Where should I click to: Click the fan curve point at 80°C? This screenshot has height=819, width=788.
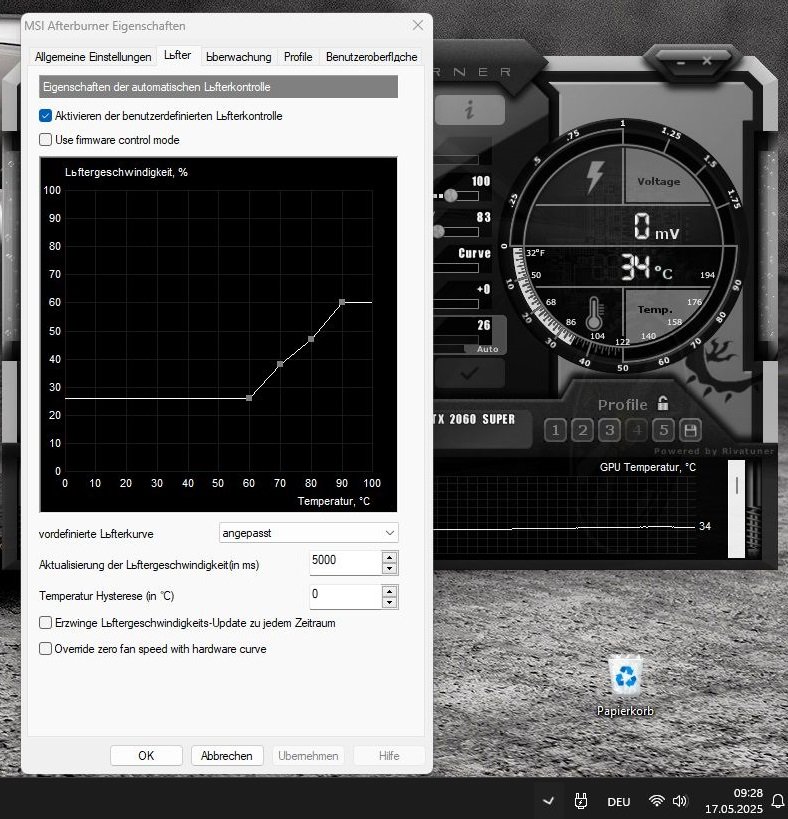[311, 339]
